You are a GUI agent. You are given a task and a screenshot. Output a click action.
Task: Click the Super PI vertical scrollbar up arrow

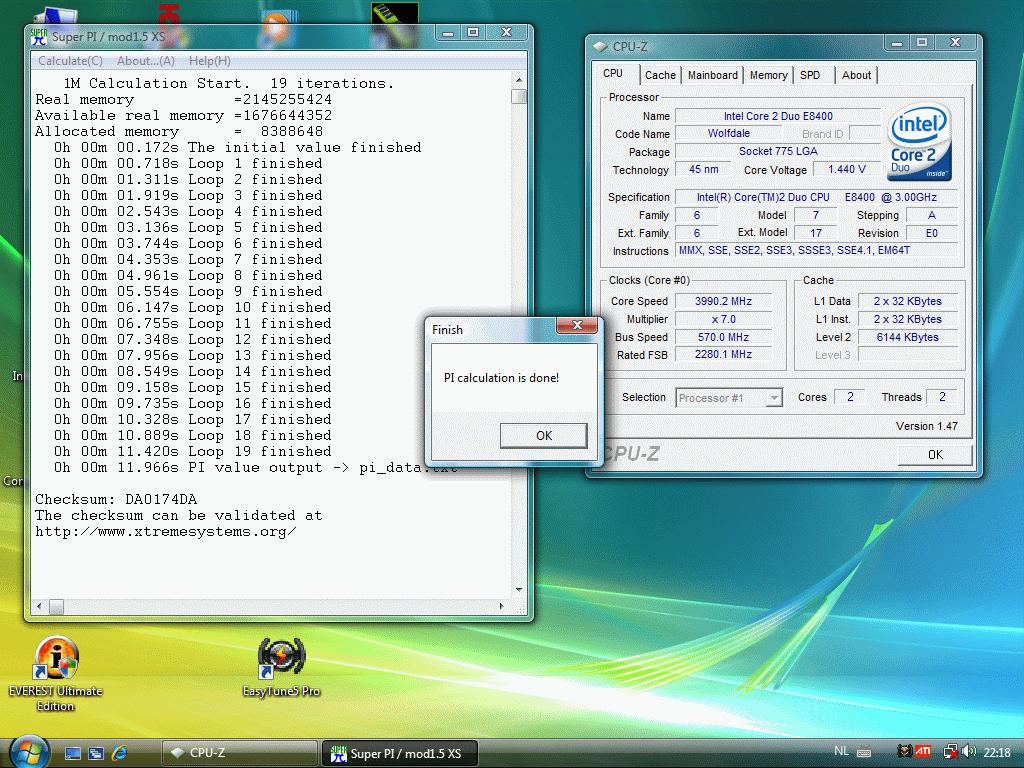click(x=519, y=80)
